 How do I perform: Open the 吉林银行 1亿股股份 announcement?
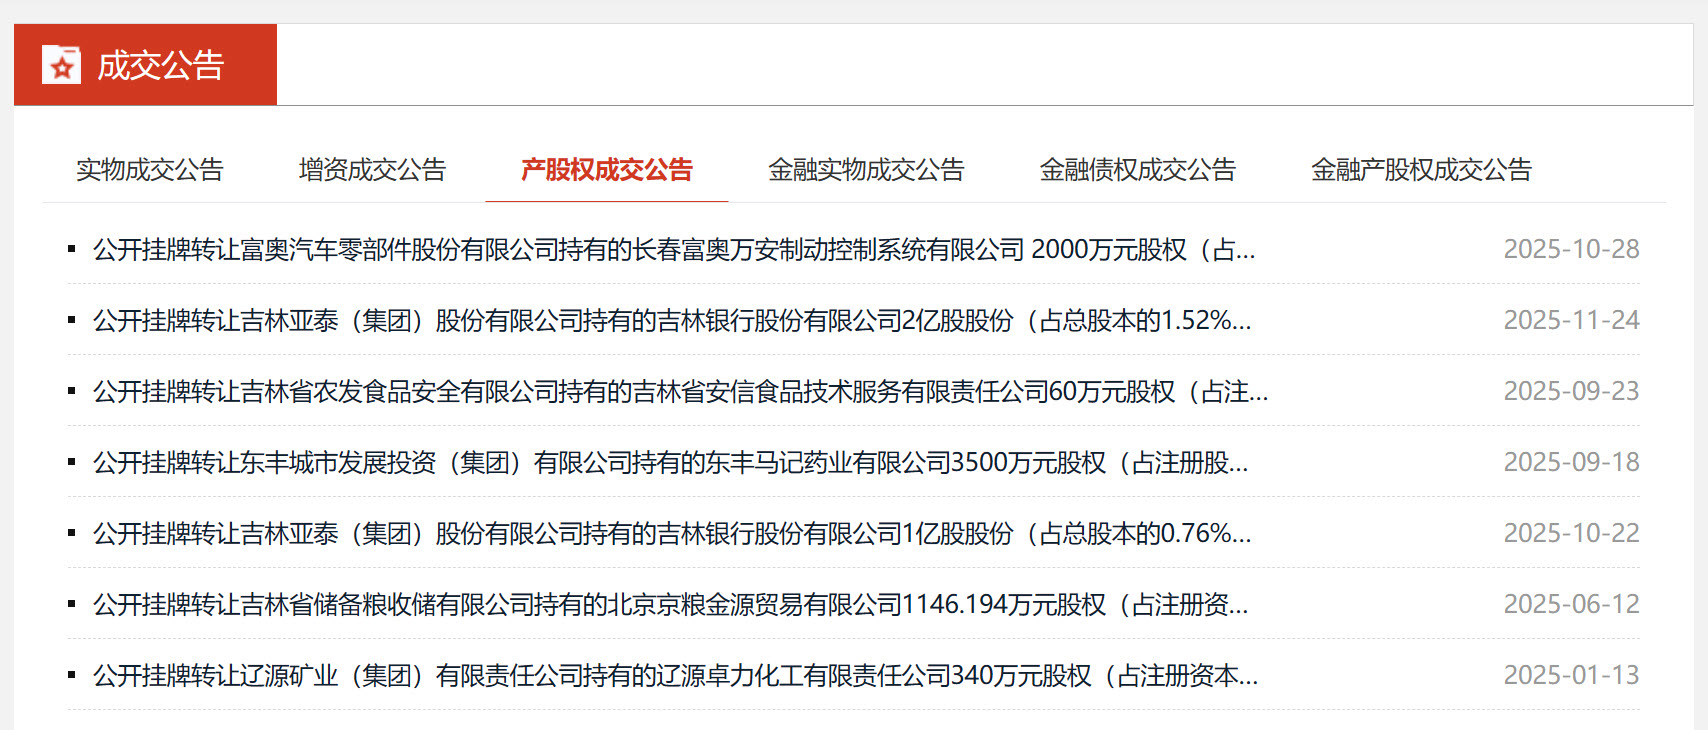[x=672, y=533]
